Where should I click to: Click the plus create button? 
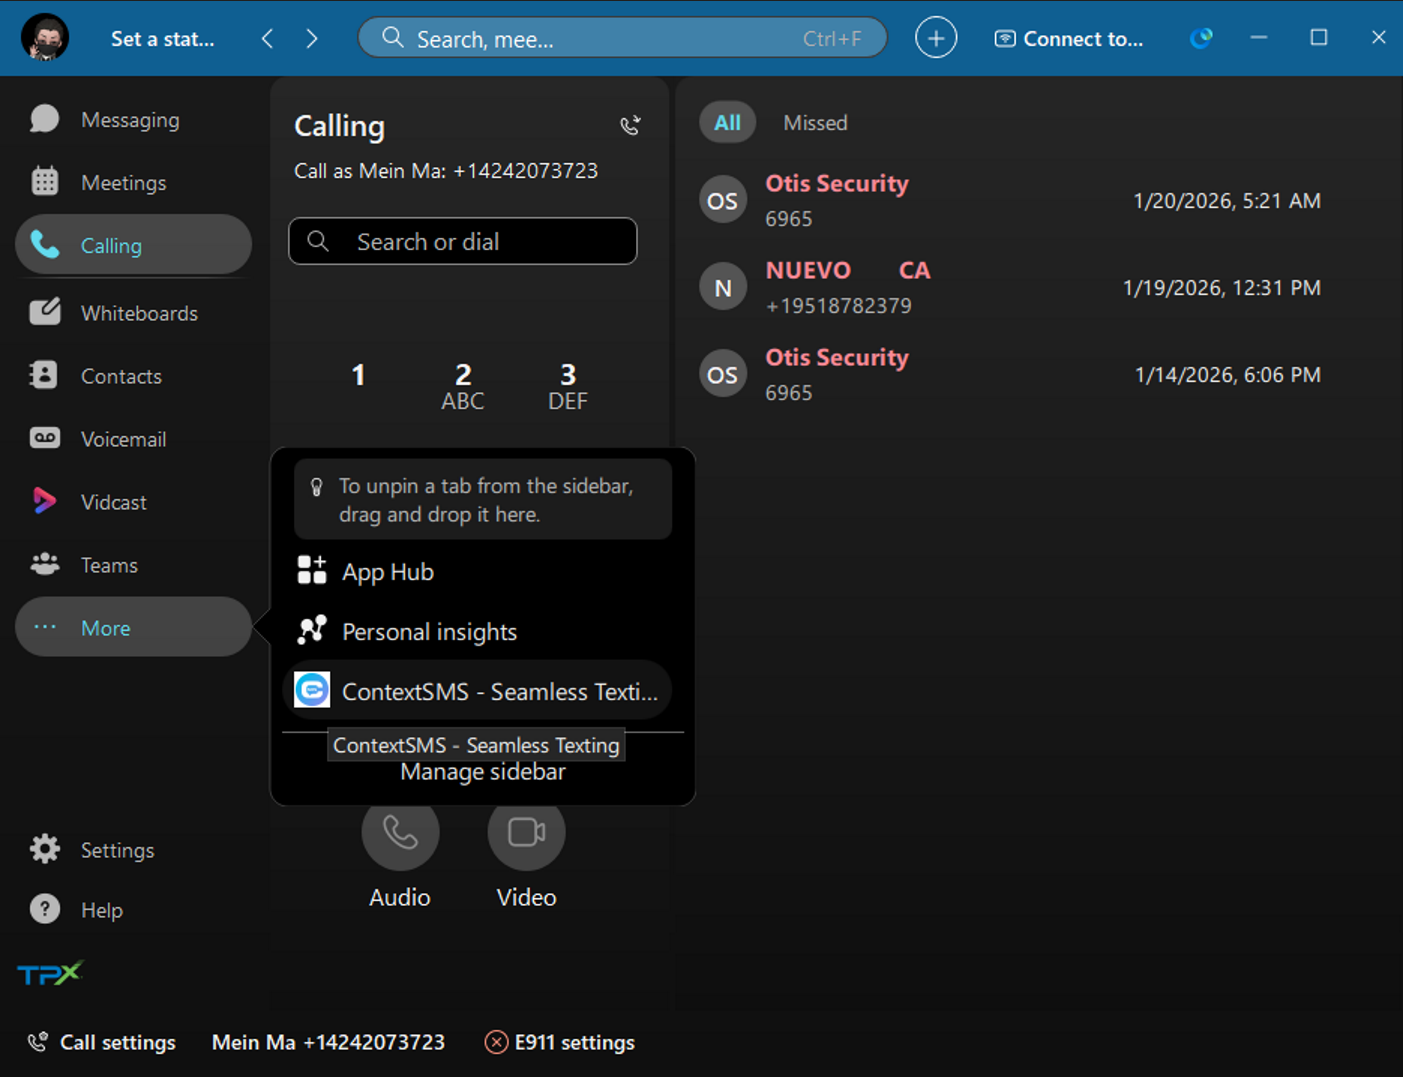coord(936,39)
